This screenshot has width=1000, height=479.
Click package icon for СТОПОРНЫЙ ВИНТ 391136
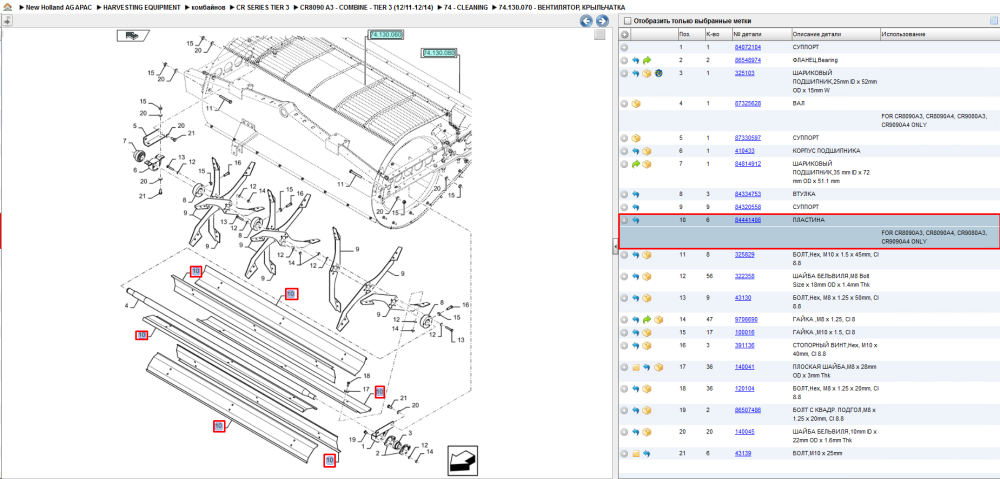pyautogui.click(x=647, y=346)
